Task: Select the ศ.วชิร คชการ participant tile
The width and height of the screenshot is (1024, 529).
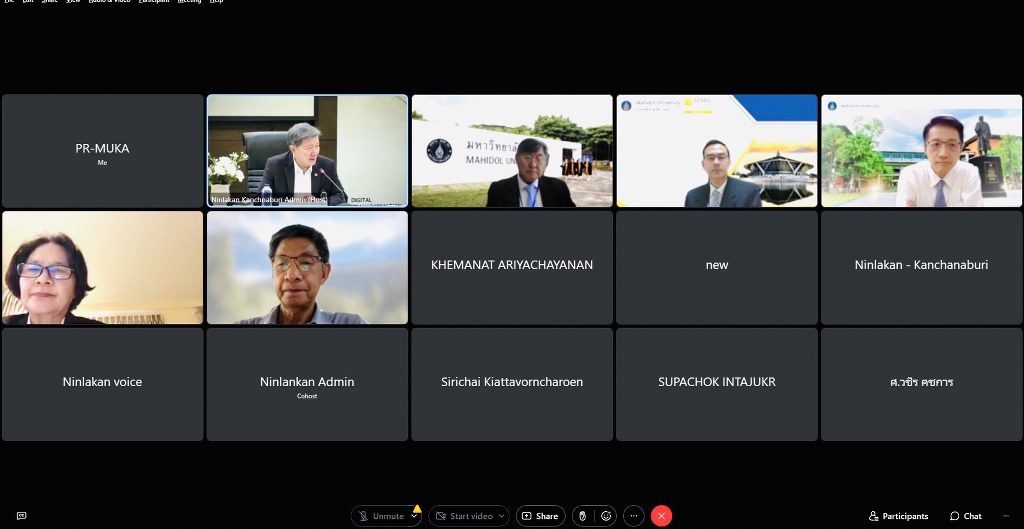Action: point(921,385)
